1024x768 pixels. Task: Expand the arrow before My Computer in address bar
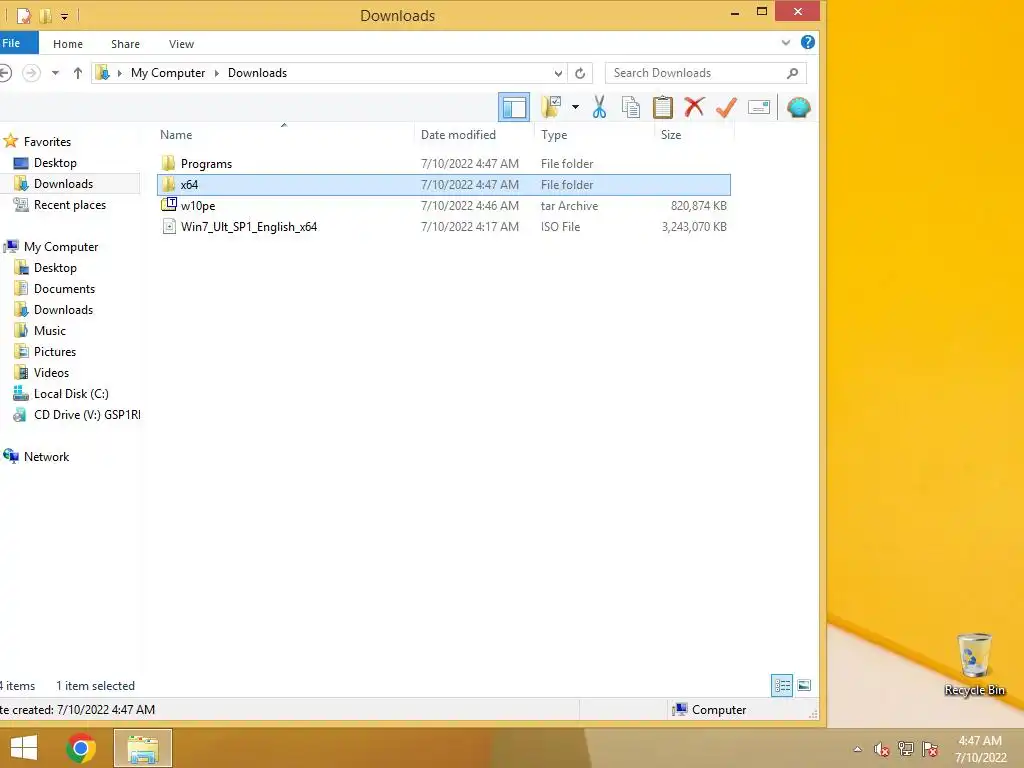coord(120,73)
